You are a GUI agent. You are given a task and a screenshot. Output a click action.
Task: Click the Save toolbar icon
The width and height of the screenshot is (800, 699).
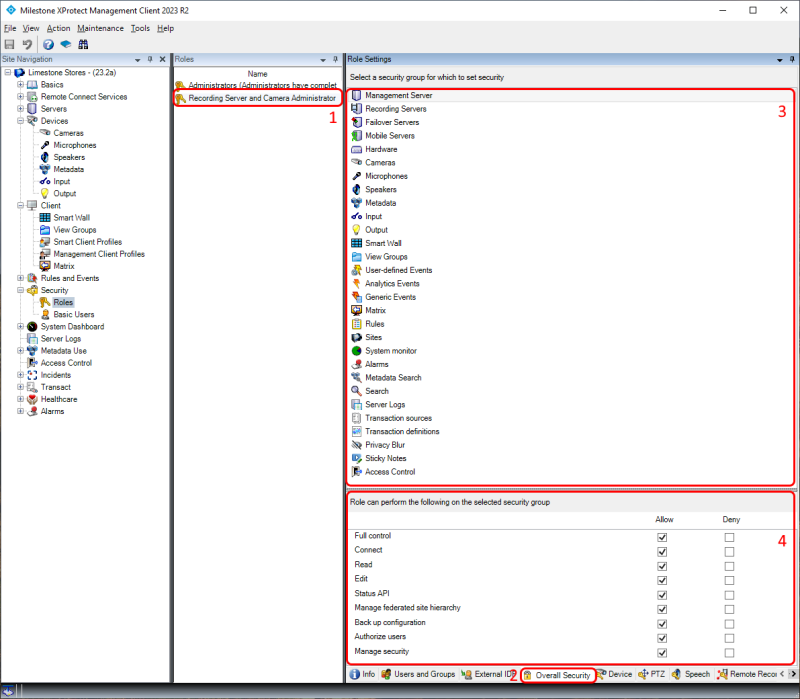coord(10,44)
